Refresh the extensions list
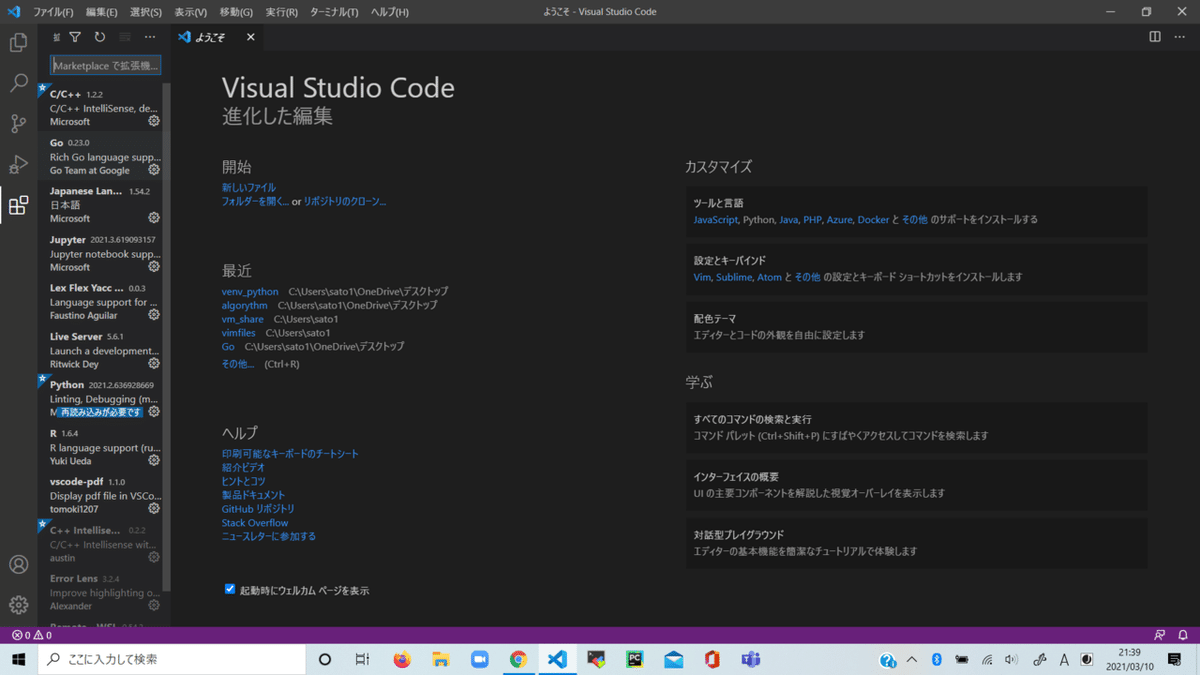This screenshot has height=675, width=1200. tap(100, 37)
